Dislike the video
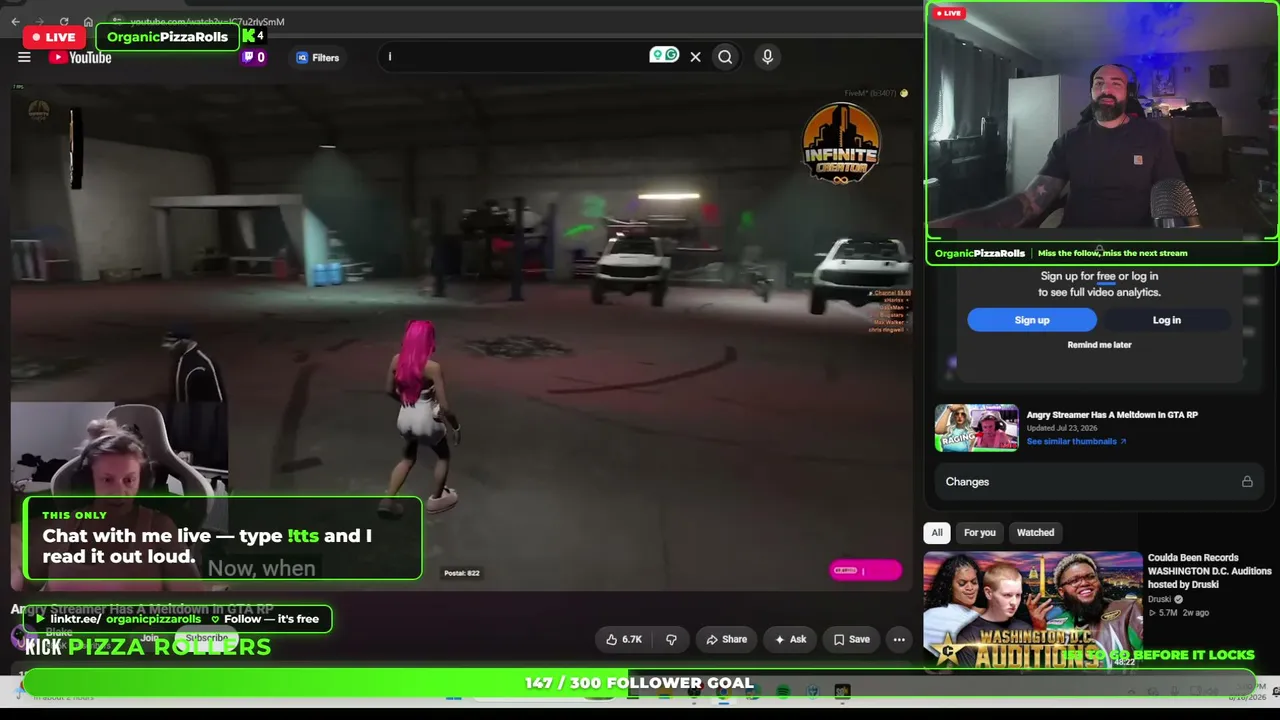 (x=671, y=639)
